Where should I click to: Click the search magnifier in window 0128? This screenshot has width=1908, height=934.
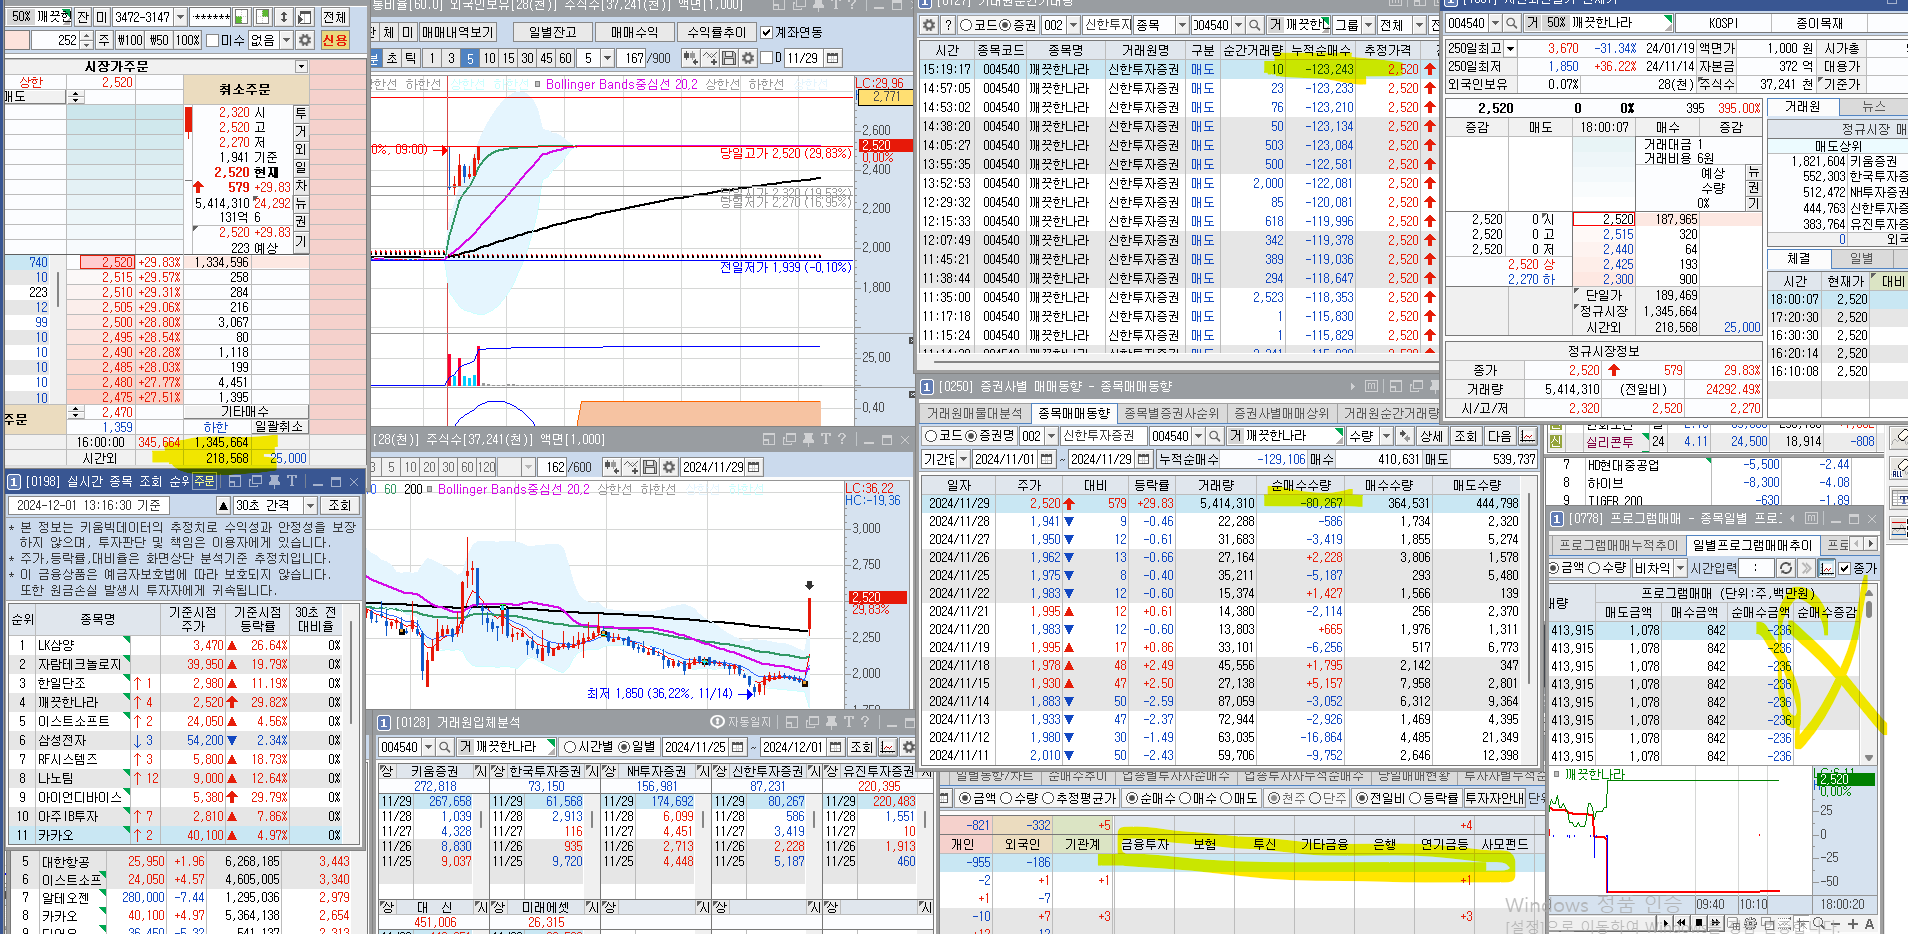(444, 747)
